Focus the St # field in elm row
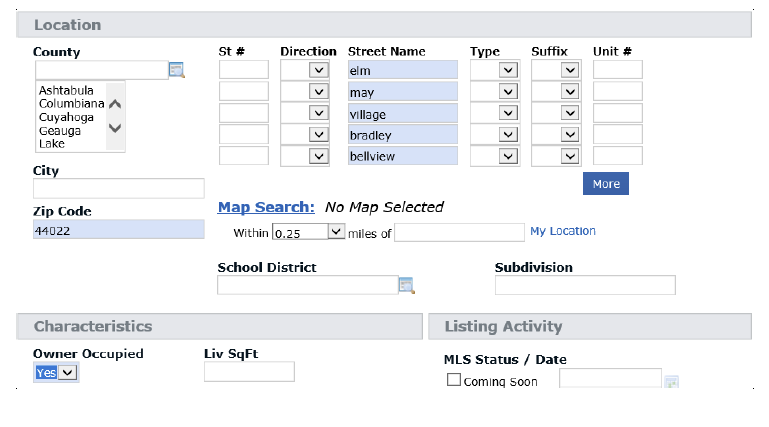Viewport: 769px width, 427px height. tap(244, 70)
